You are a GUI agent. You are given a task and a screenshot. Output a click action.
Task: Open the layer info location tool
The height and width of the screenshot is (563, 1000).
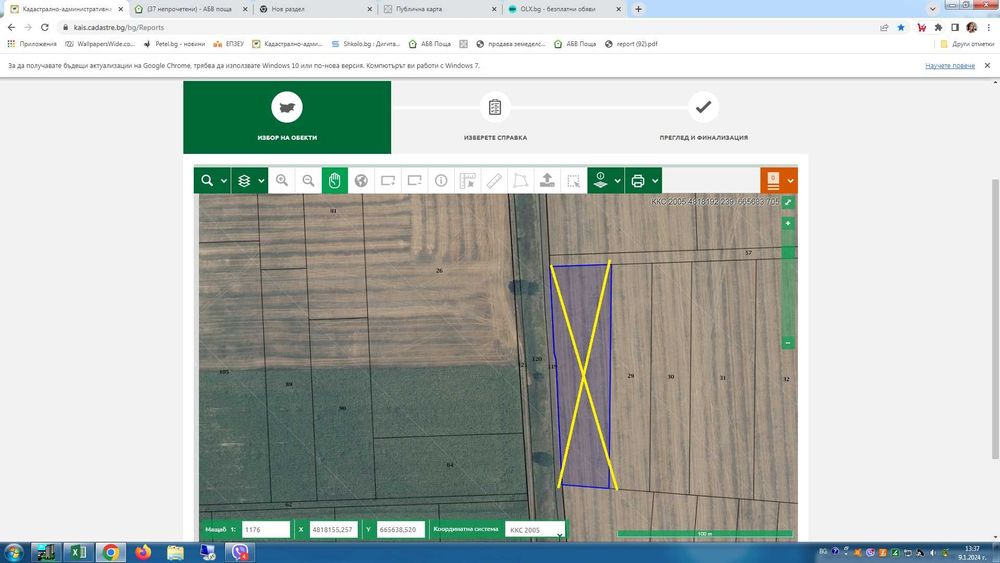pyautogui.click(x=600, y=181)
